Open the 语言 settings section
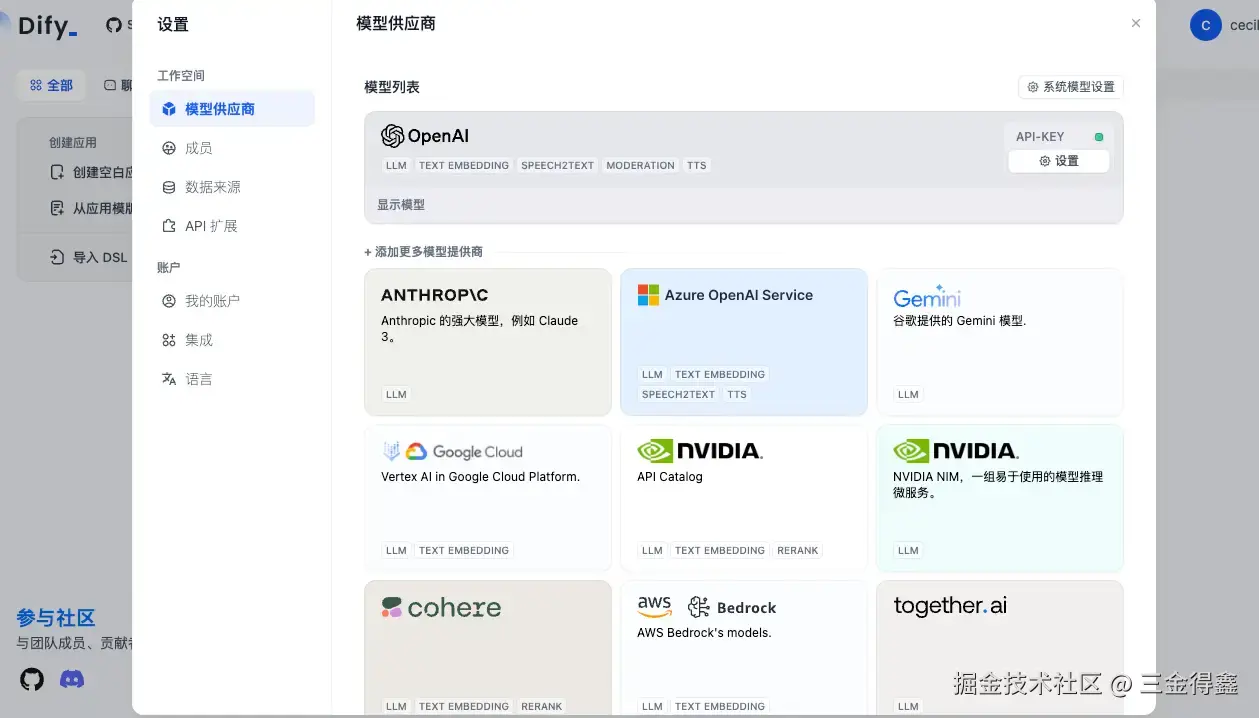Viewport: 1259px width, 718px height. pos(232,379)
